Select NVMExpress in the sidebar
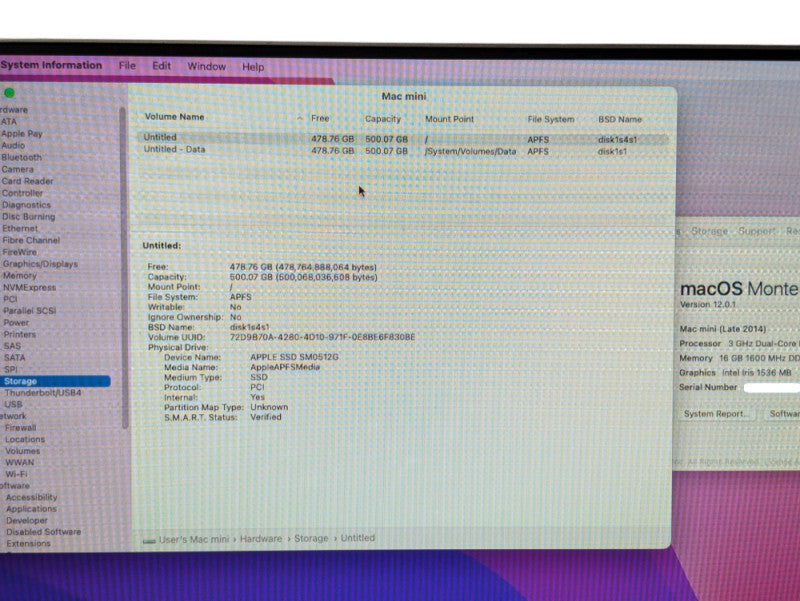The width and height of the screenshot is (800, 601). point(30,287)
